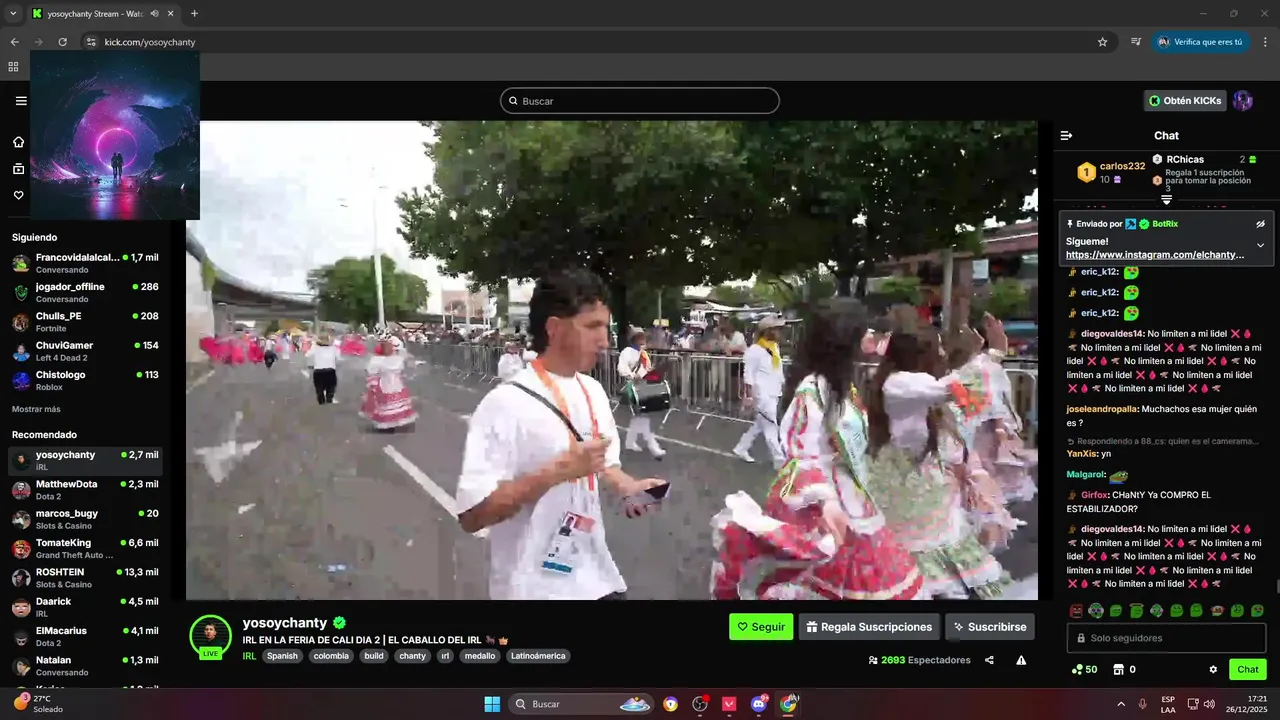This screenshot has height=720, width=1280.
Task: Open Francovidalalcal channel in Siguiendo
Action: (x=85, y=263)
